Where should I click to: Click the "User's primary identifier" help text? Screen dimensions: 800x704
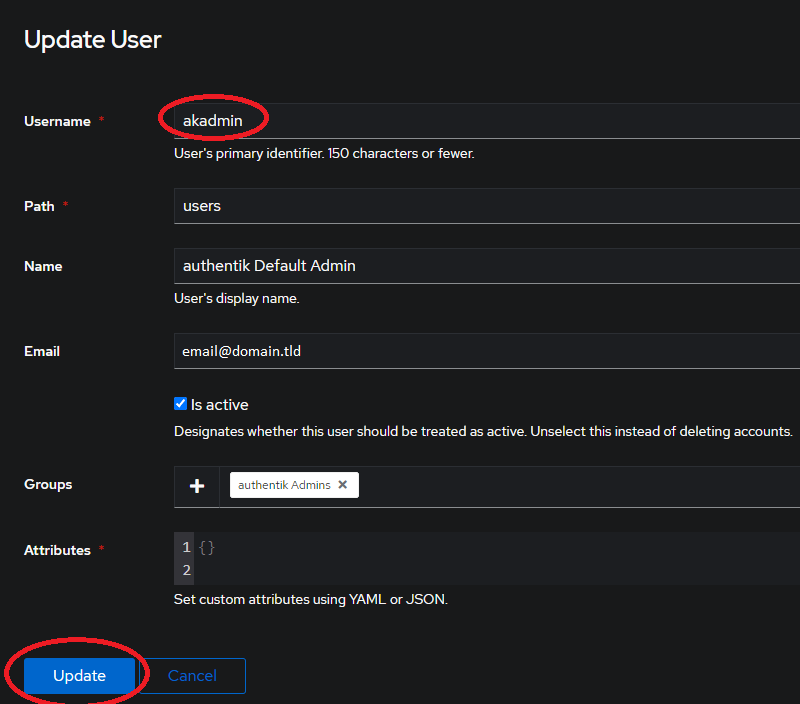click(x=324, y=154)
